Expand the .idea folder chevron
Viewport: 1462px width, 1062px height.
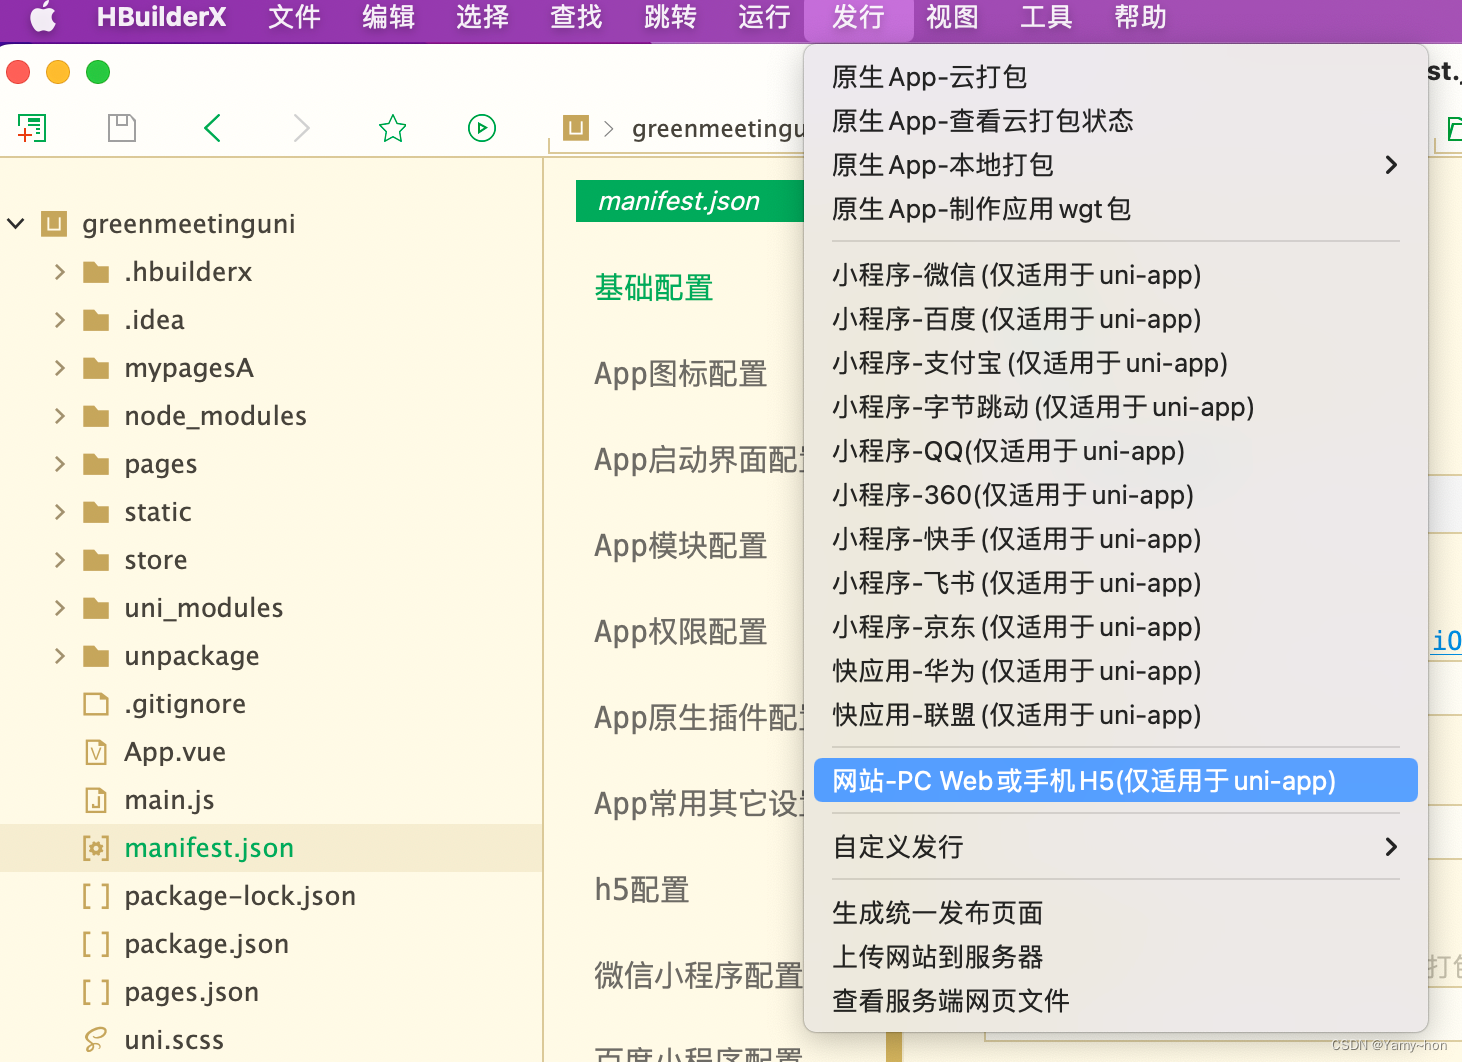coord(60,320)
